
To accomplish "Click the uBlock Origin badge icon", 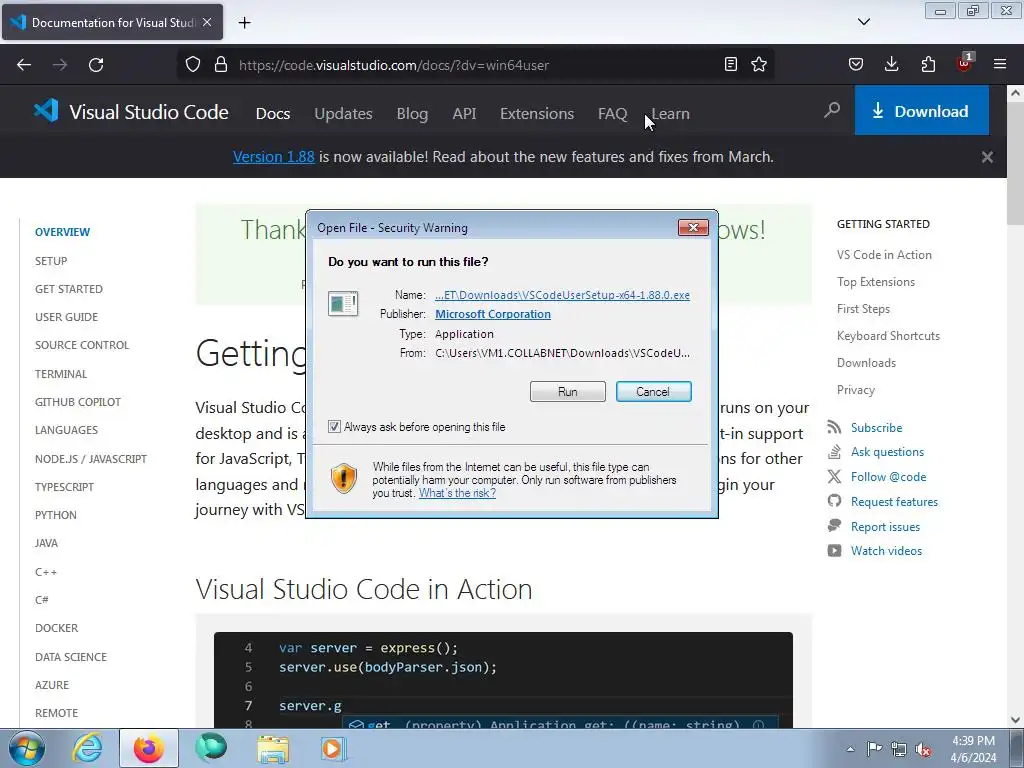I will click(964, 63).
